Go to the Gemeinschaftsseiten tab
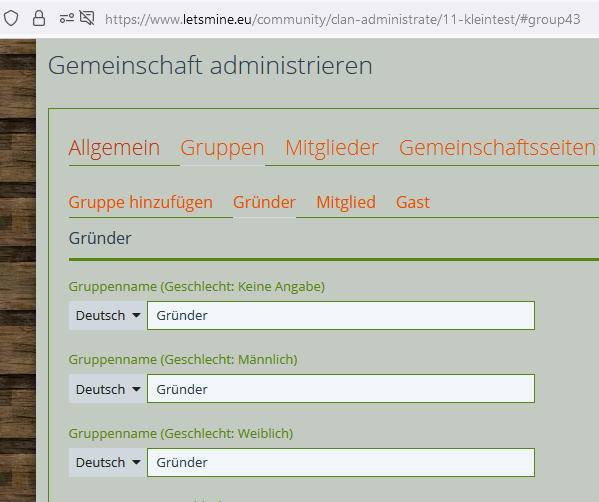The width and height of the screenshot is (599, 502). 497,147
